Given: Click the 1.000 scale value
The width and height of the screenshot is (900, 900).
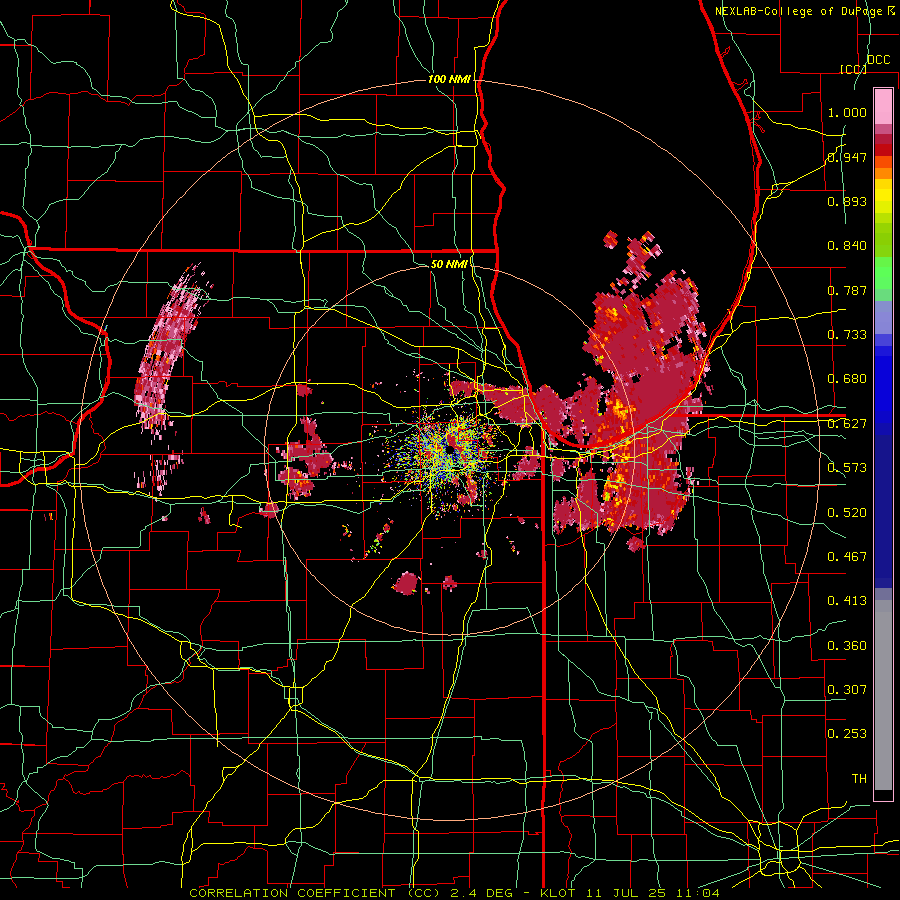Looking at the screenshot, I should (847, 112).
